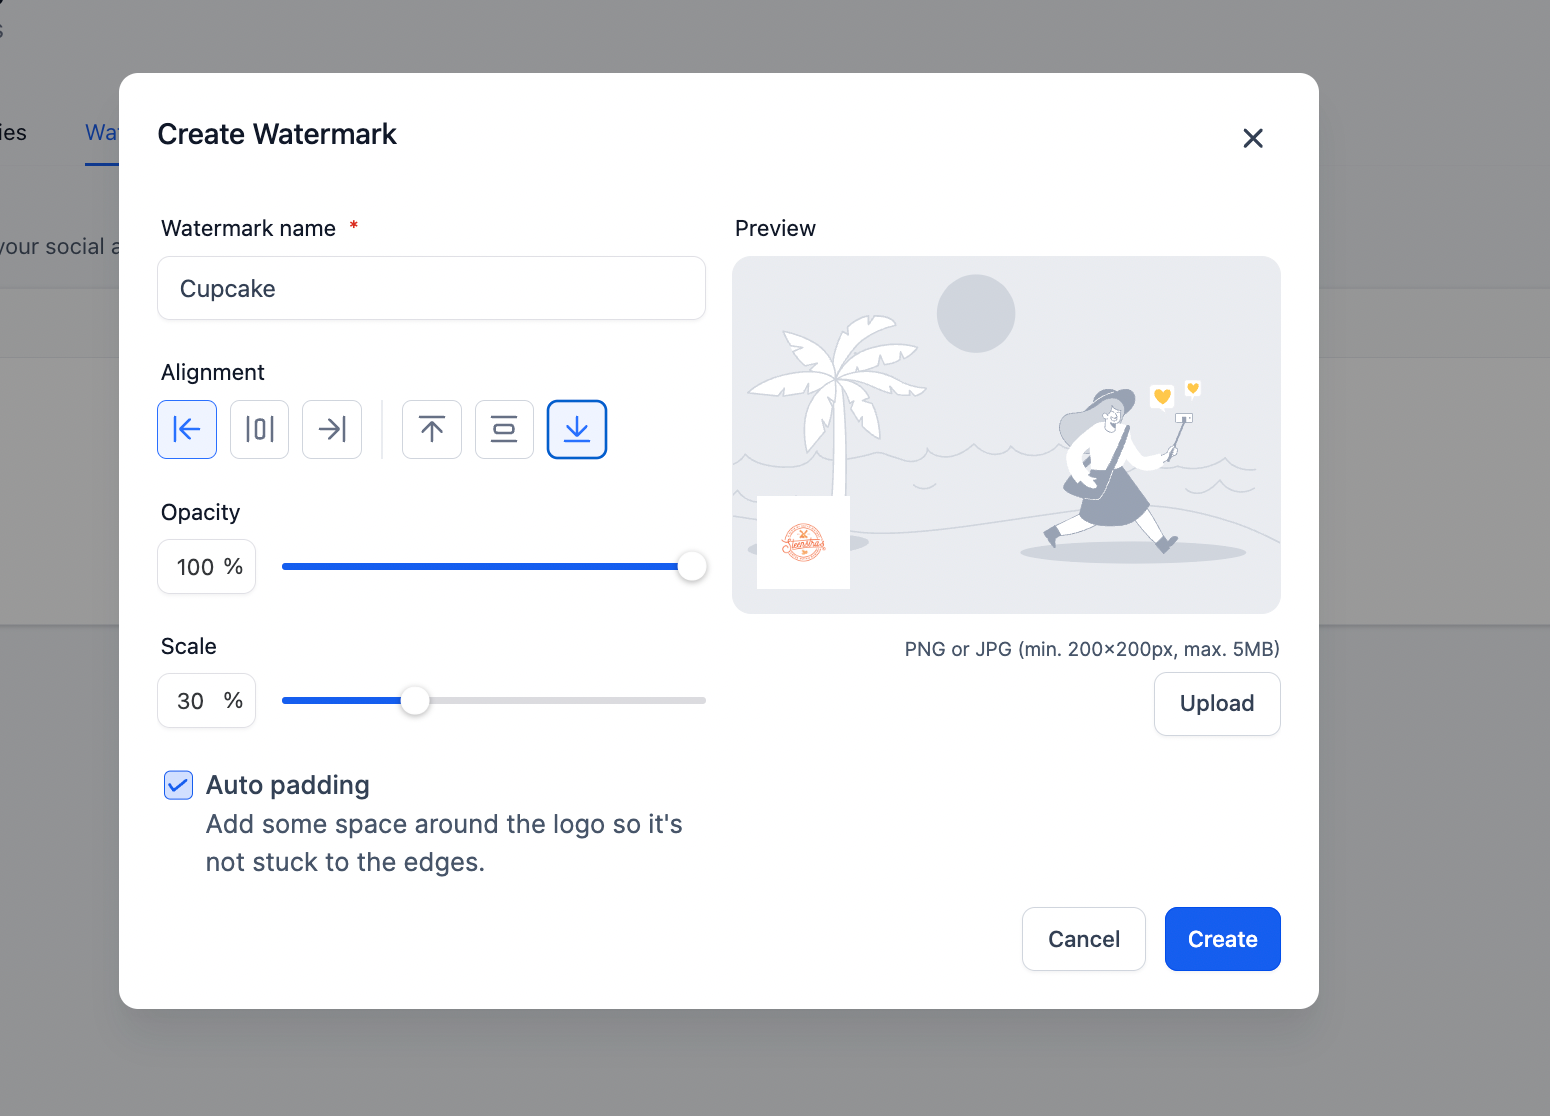Click the currently active bottom alignment toggle
The width and height of the screenshot is (1550, 1116).
point(577,429)
